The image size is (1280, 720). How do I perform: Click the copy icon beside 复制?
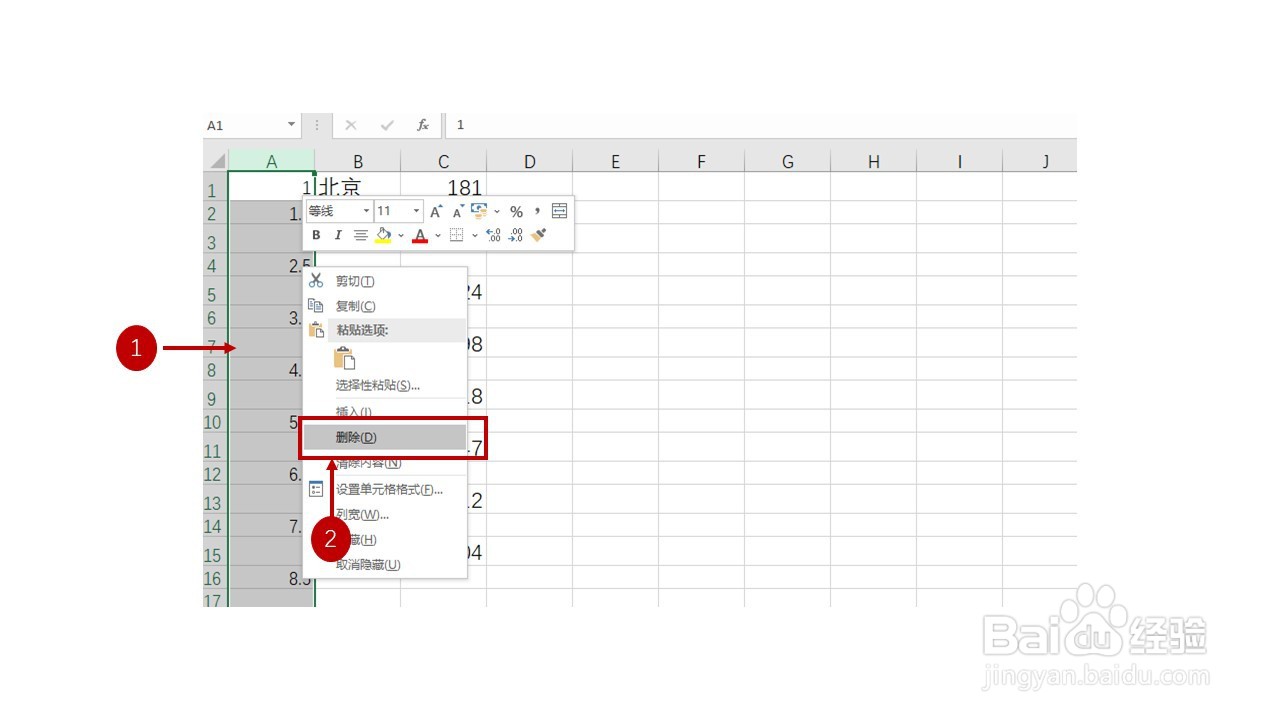(316, 306)
